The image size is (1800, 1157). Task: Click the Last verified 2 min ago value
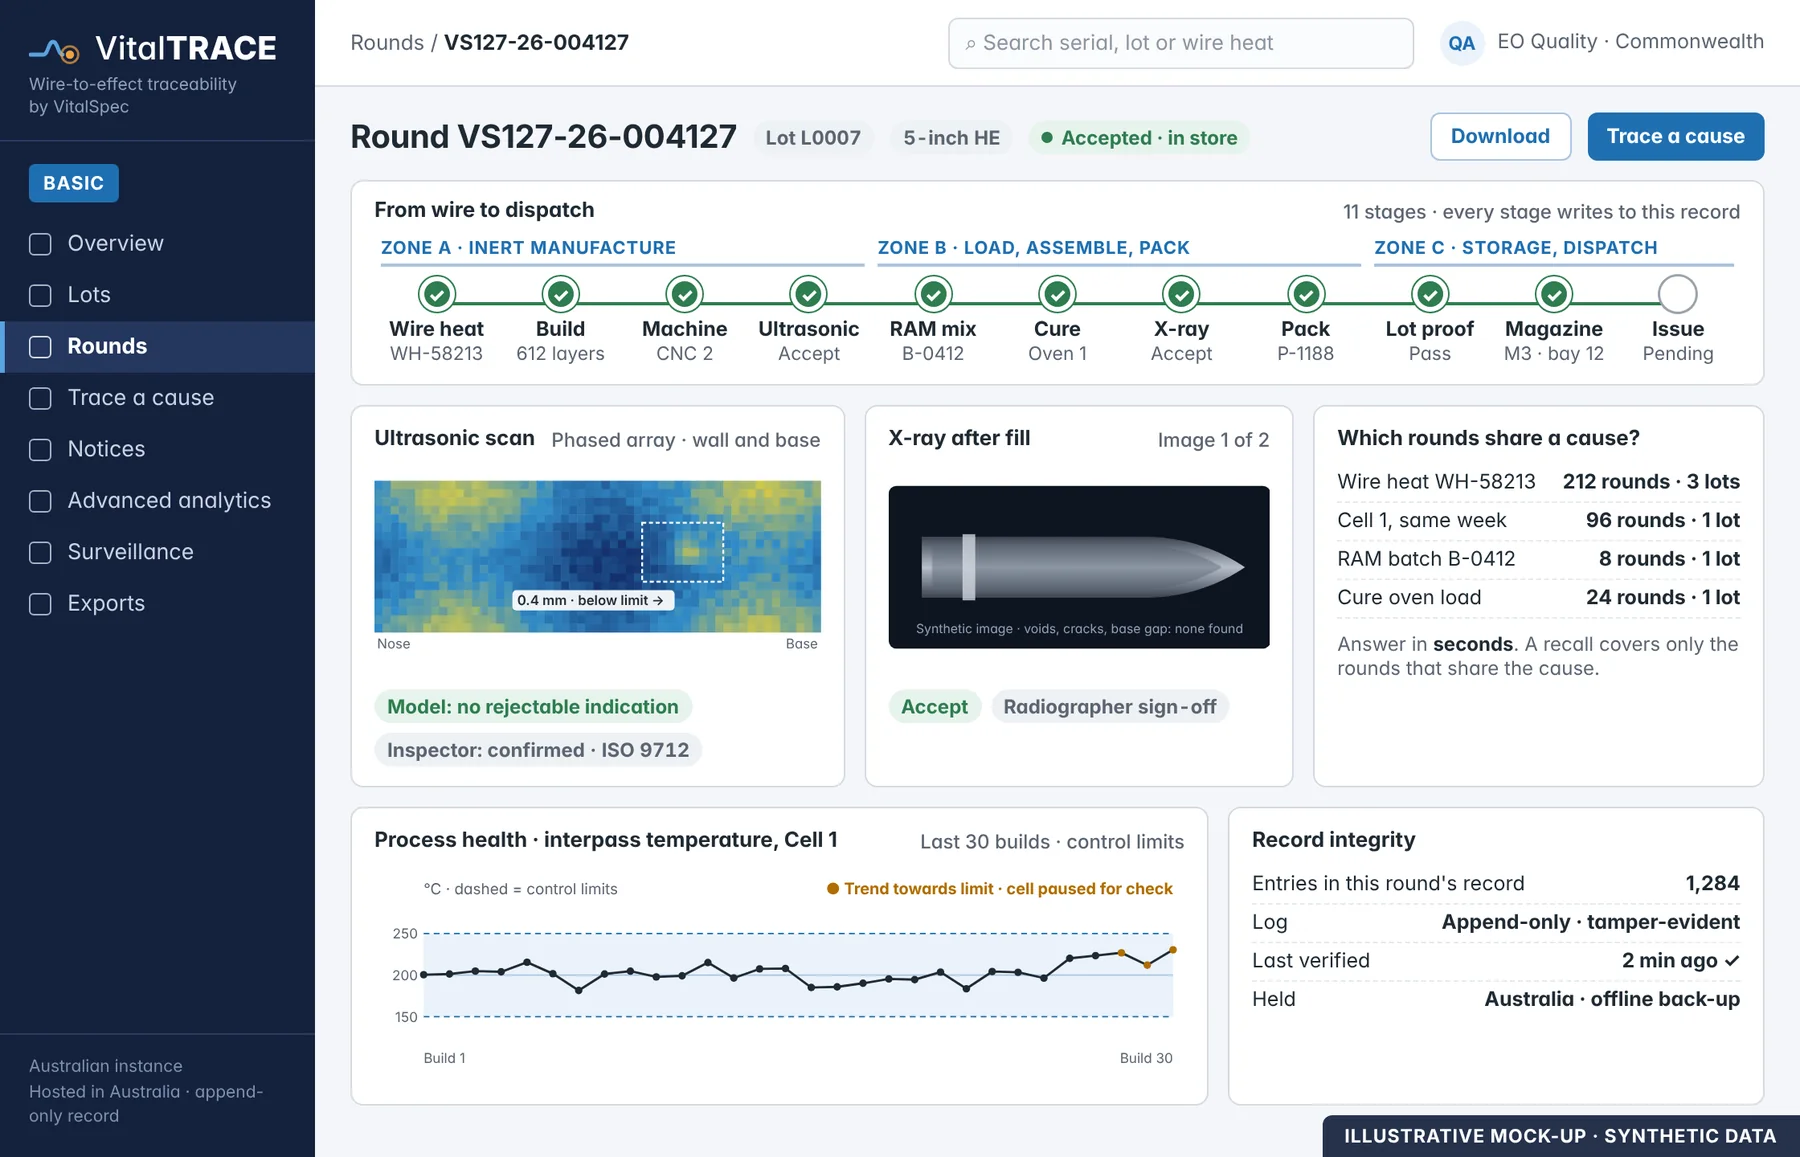(x=1680, y=961)
